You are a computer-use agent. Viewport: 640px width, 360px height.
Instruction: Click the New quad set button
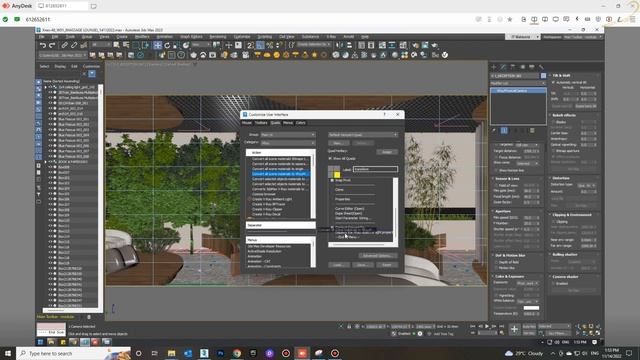tap(338, 143)
